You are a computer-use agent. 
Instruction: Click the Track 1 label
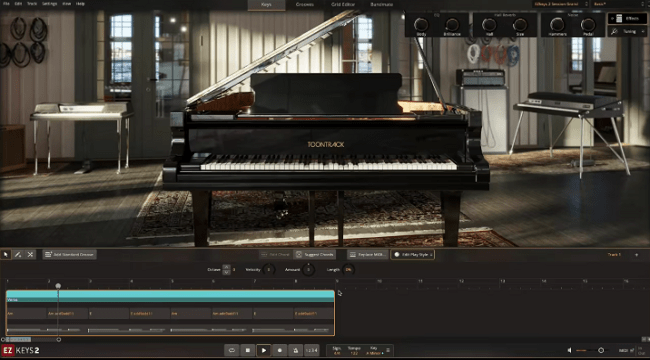[x=614, y=255]
